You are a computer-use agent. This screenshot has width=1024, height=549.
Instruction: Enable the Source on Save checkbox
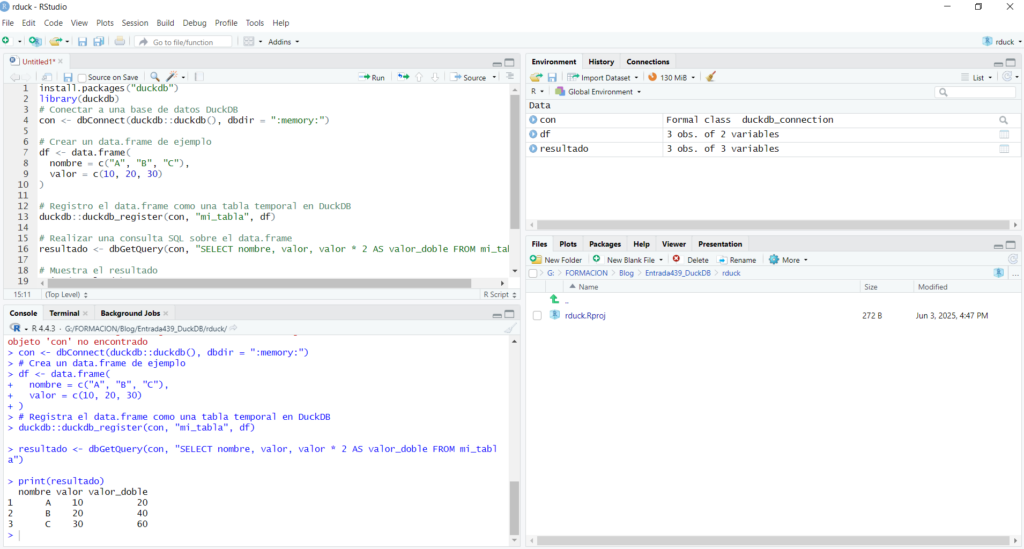[82, 77]
